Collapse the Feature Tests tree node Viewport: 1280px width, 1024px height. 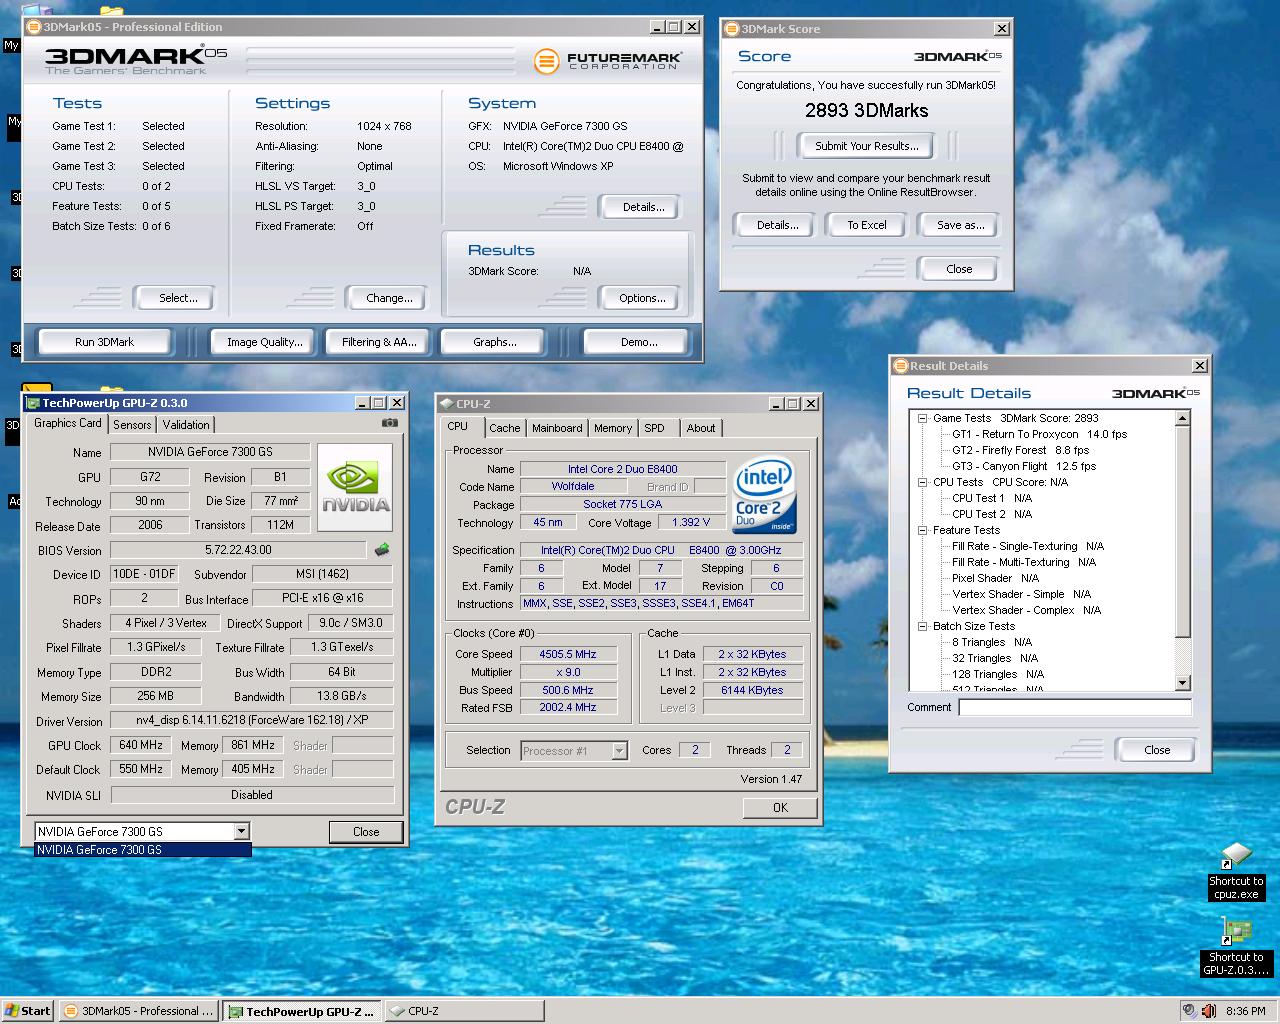click(x=922, y=530)
